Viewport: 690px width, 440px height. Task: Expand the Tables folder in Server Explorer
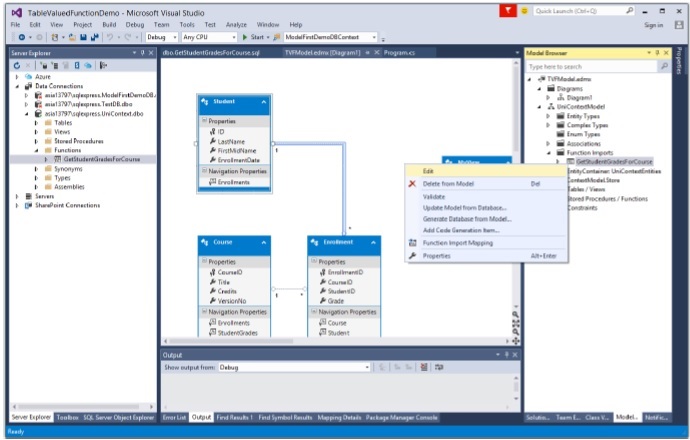(37, 123)
